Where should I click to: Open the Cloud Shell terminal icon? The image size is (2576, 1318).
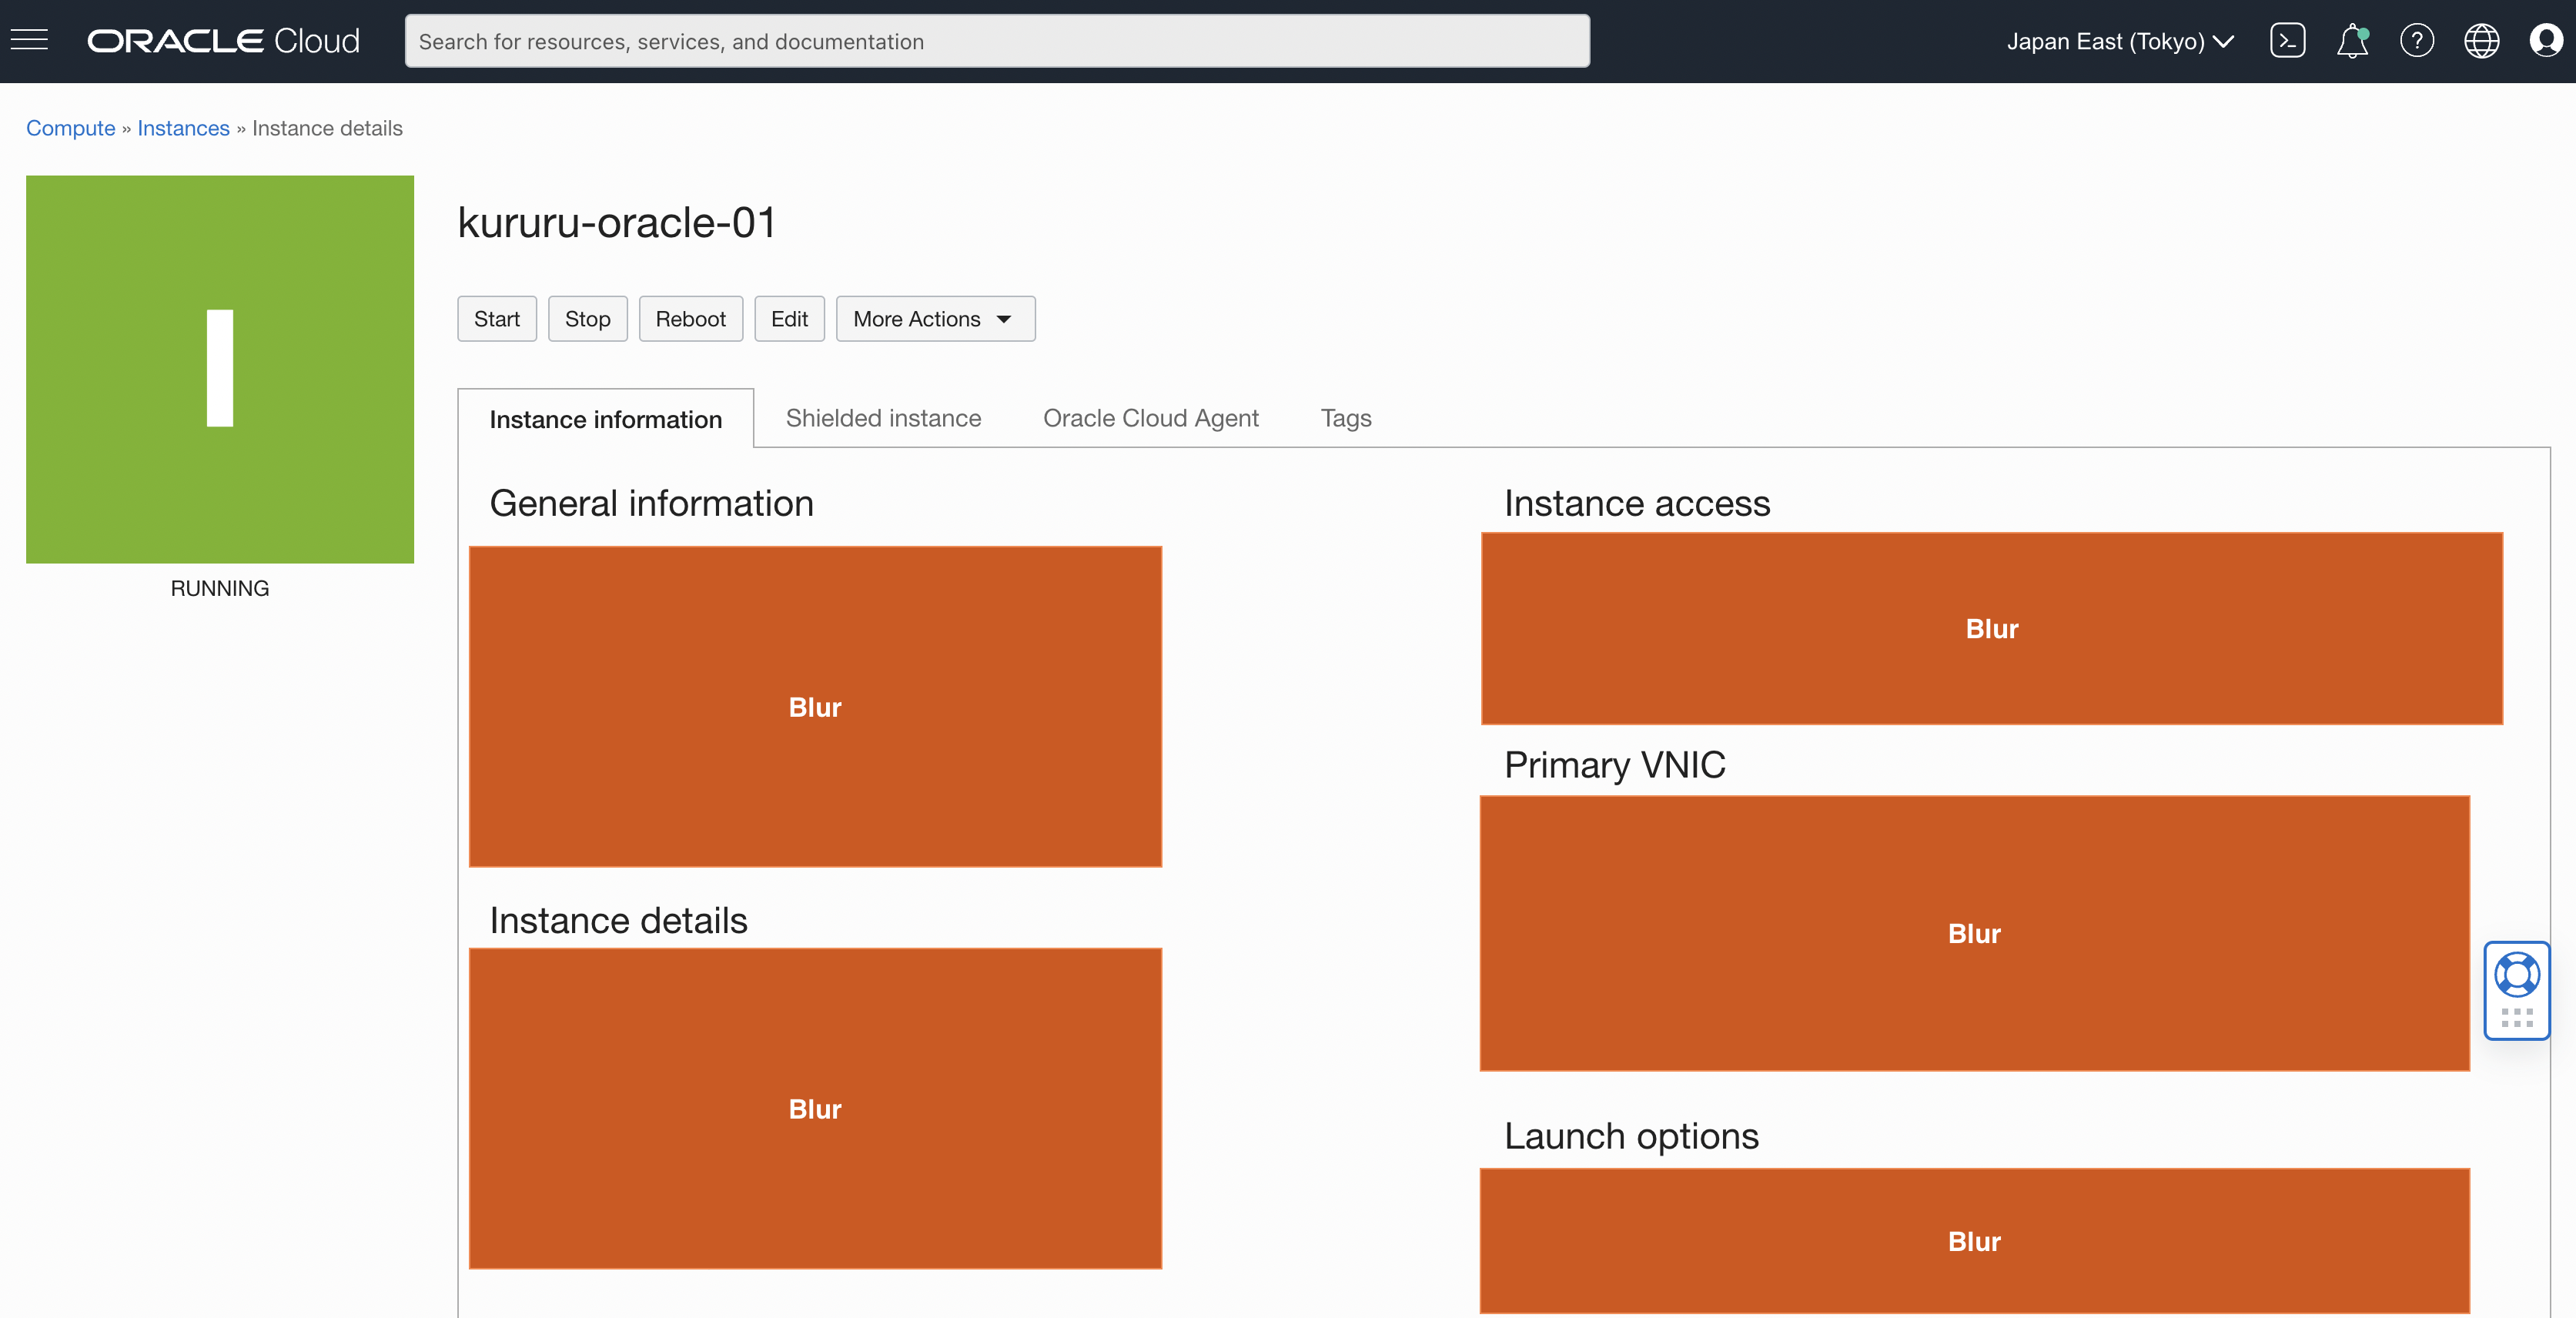pos(2288,41)
